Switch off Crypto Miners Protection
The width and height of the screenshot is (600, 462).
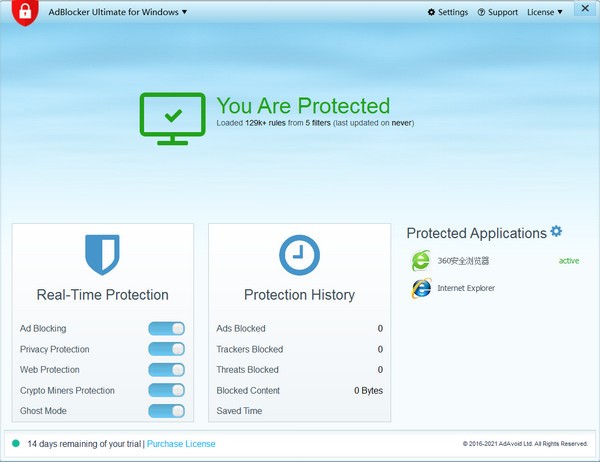click(166, 391)
